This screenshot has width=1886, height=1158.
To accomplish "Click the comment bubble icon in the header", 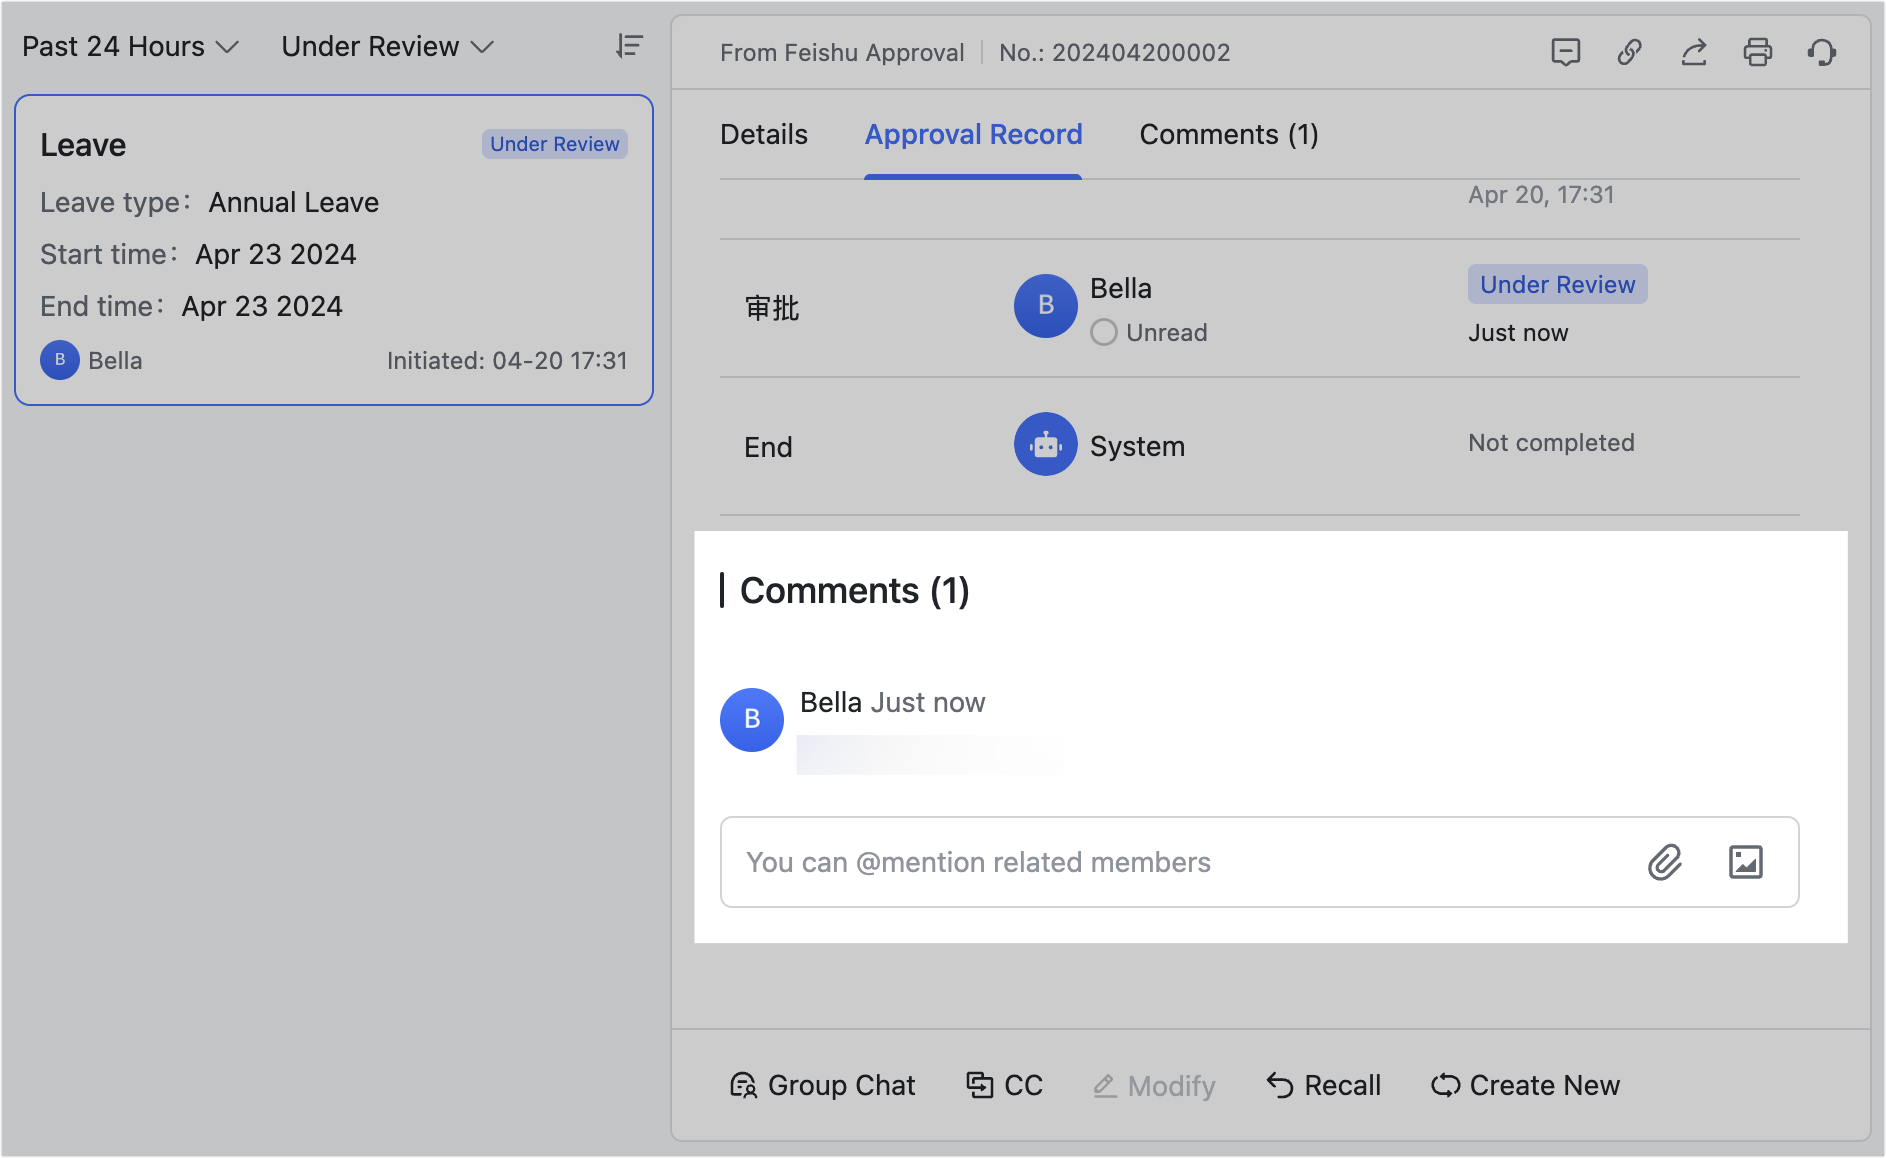I will click(x=1566, y=52).
